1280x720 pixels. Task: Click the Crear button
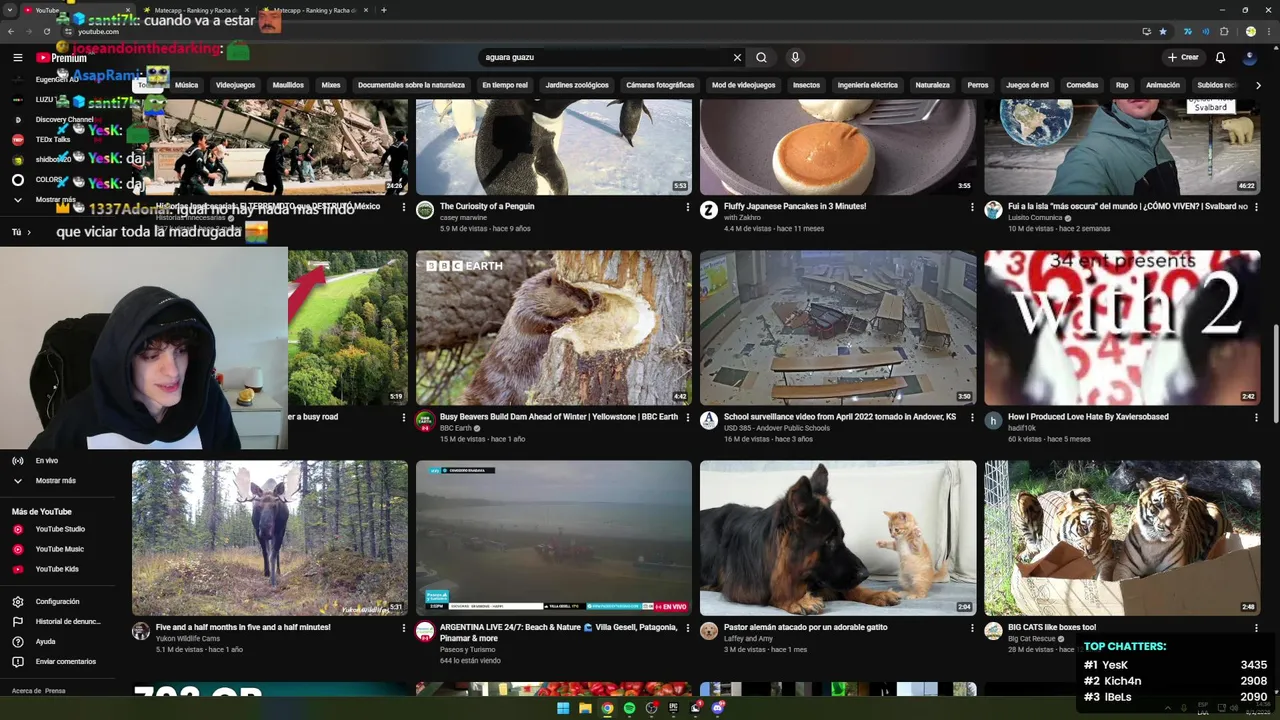1182,58
